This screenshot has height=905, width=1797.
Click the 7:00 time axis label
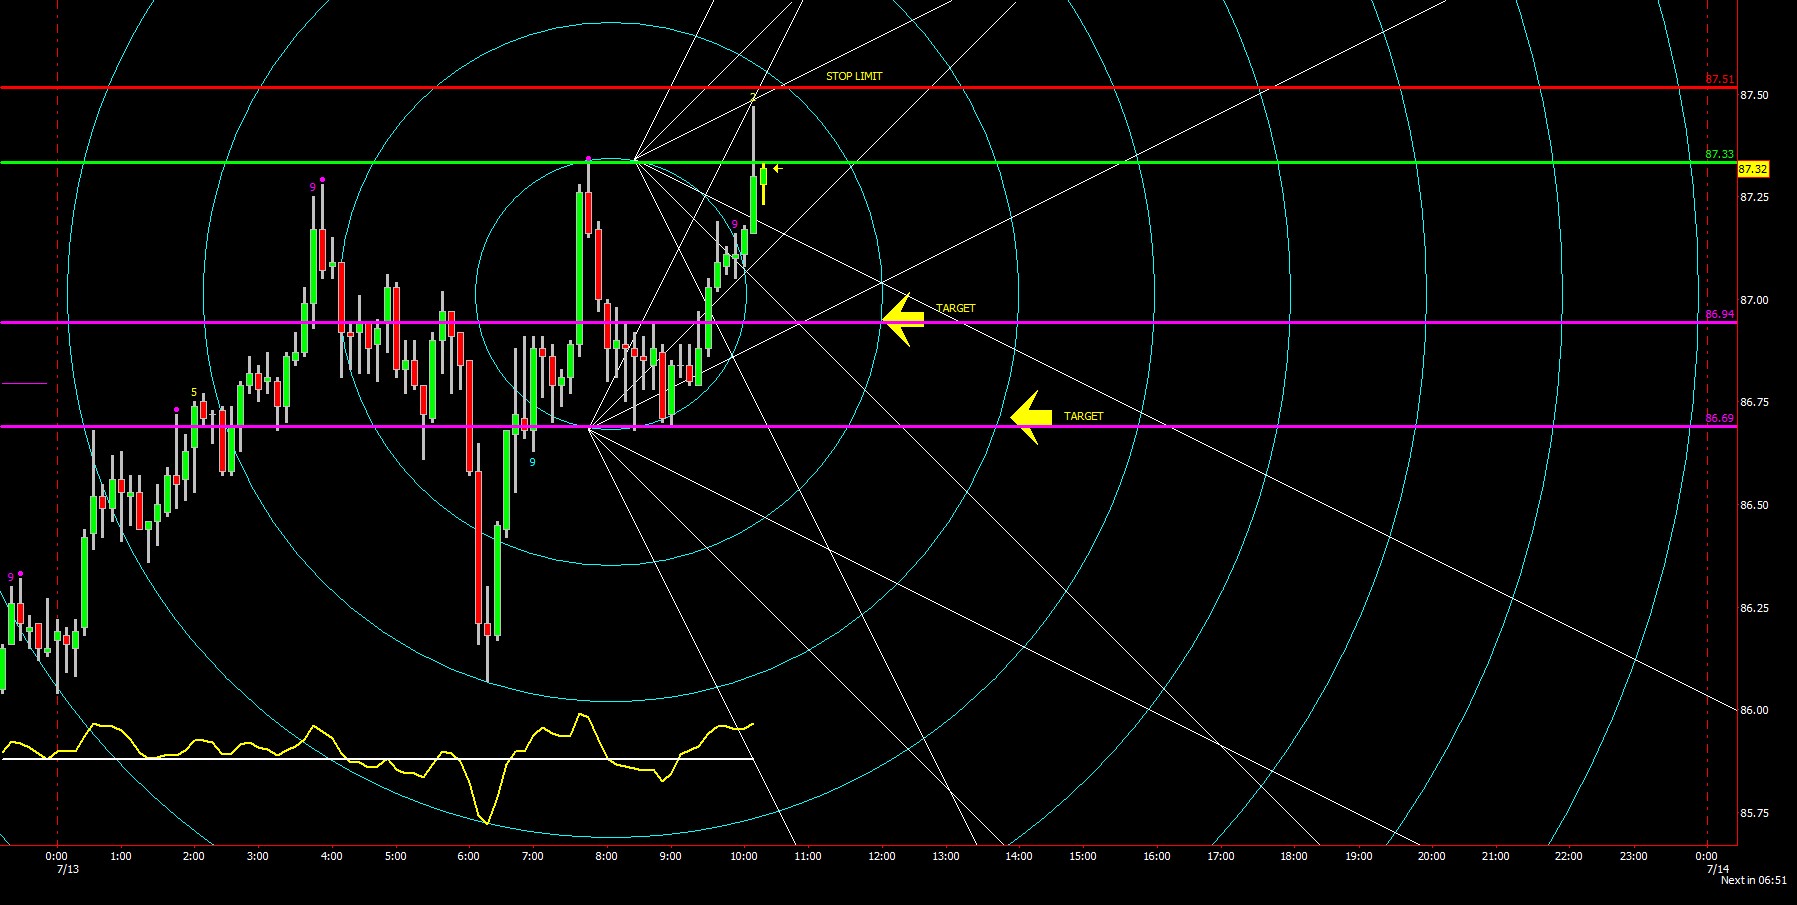532,856
